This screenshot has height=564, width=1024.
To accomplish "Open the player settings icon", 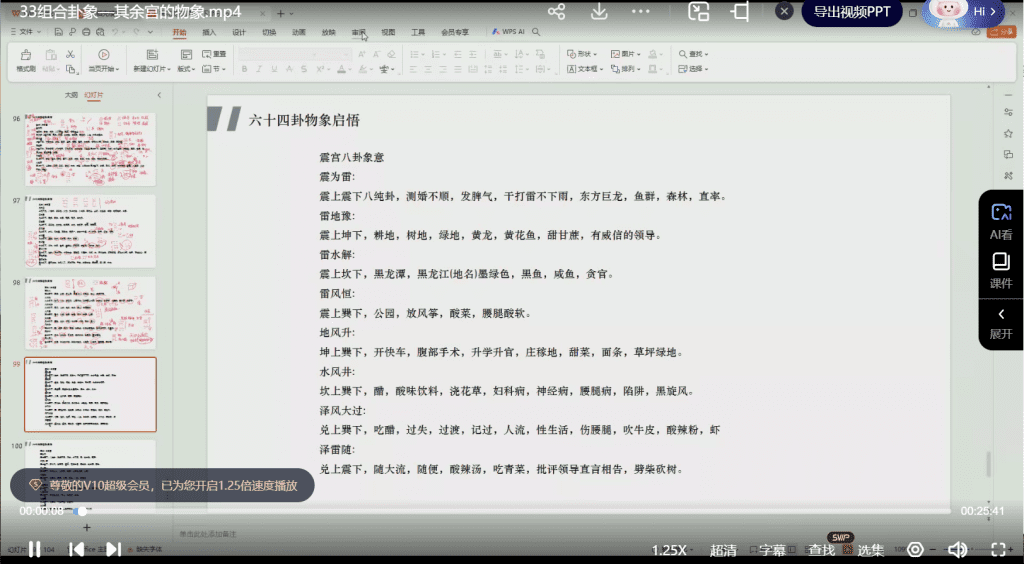I will pyautogui.click(x=914, y=549).
